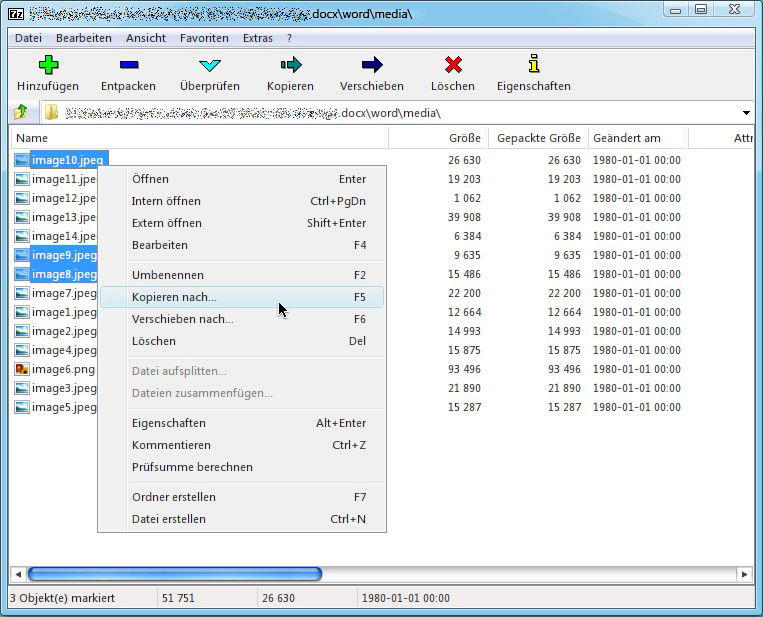The image size is (763, 617).
Task: Click status bar value 51 751
Action: point(178,598)
